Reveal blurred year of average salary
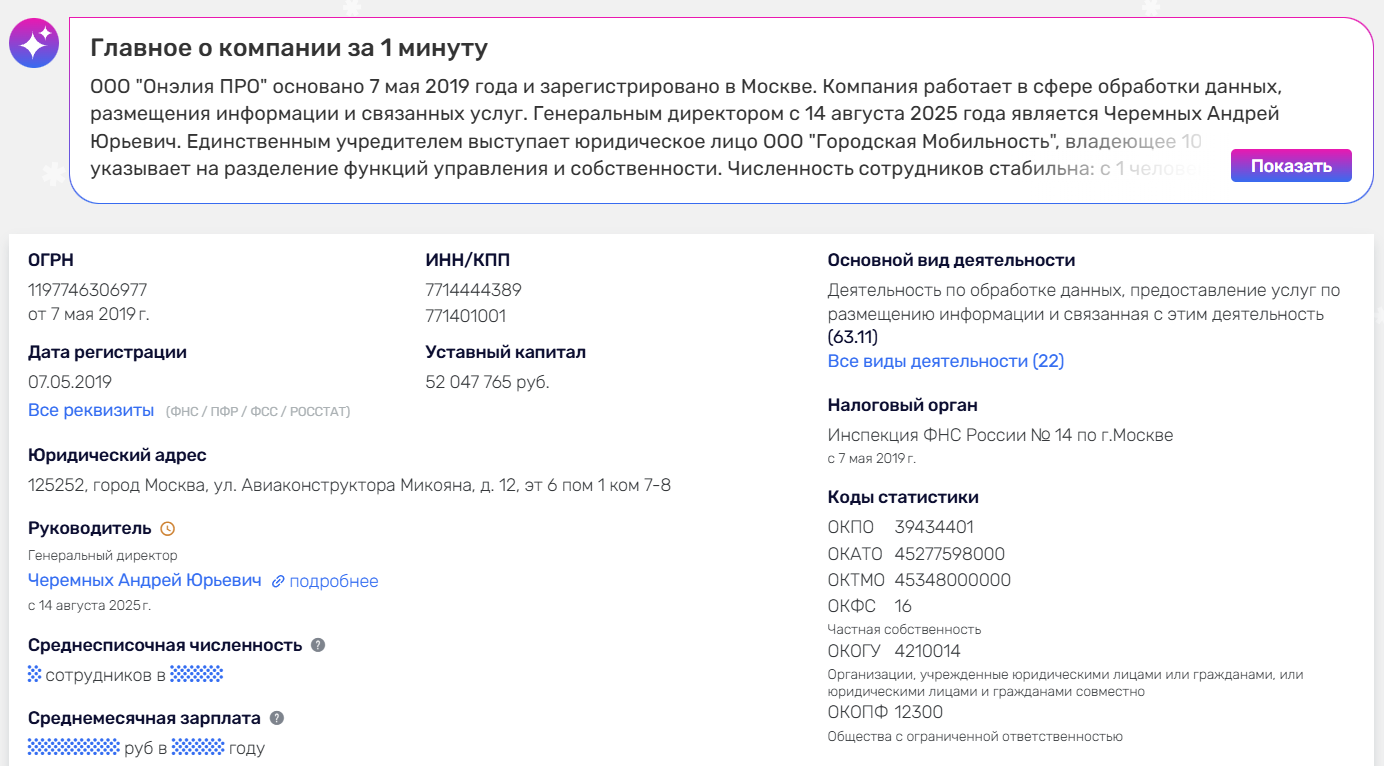The image size is (1384, 766). (x=197, y=747)
